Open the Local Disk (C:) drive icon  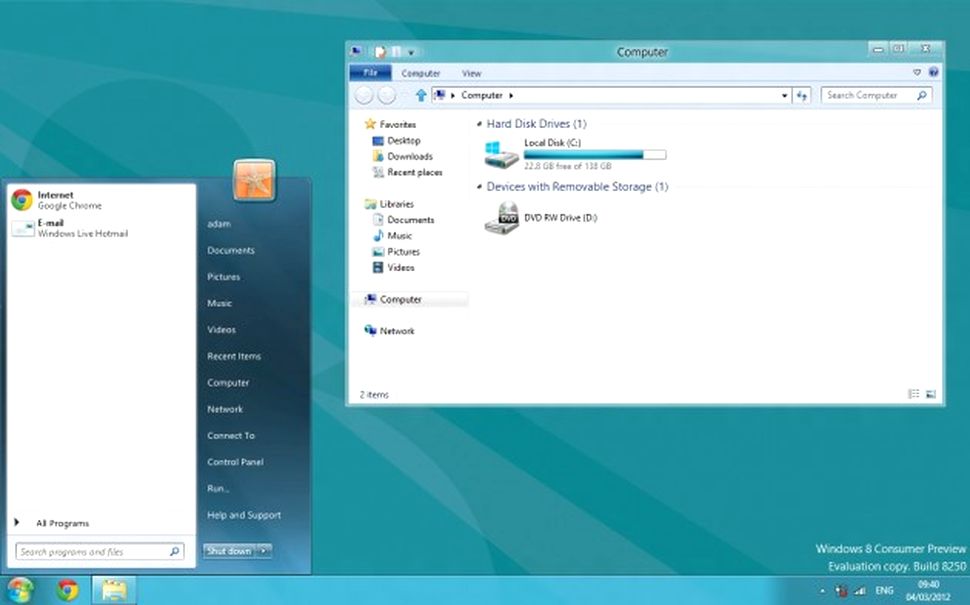501,154
